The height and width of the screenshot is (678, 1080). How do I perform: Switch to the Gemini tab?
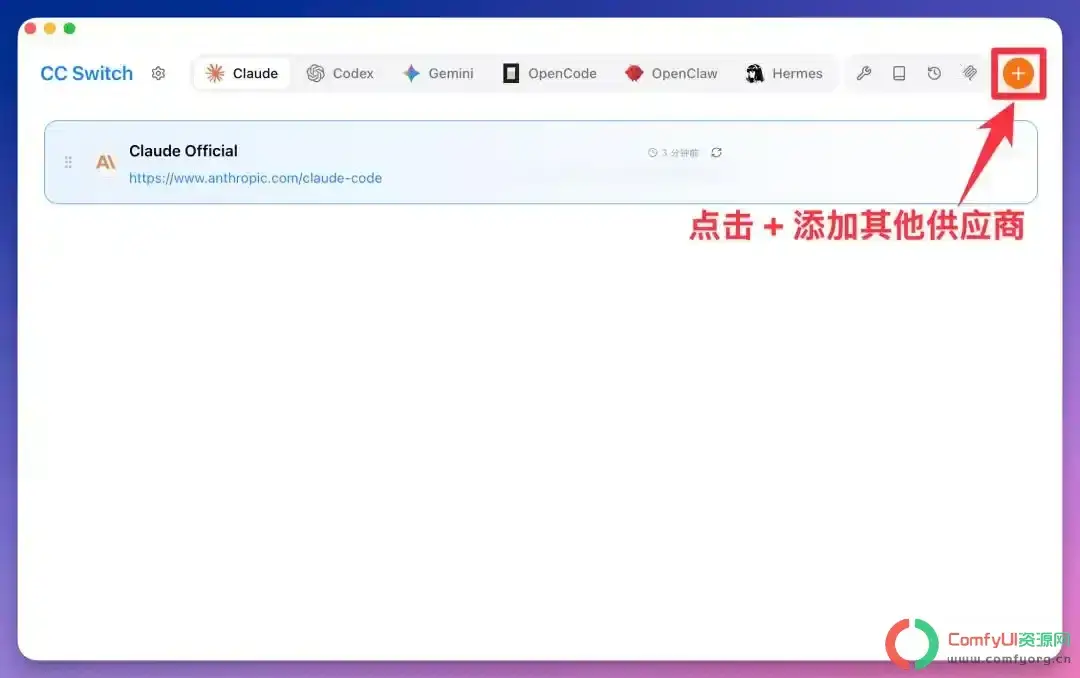[439, 73]
